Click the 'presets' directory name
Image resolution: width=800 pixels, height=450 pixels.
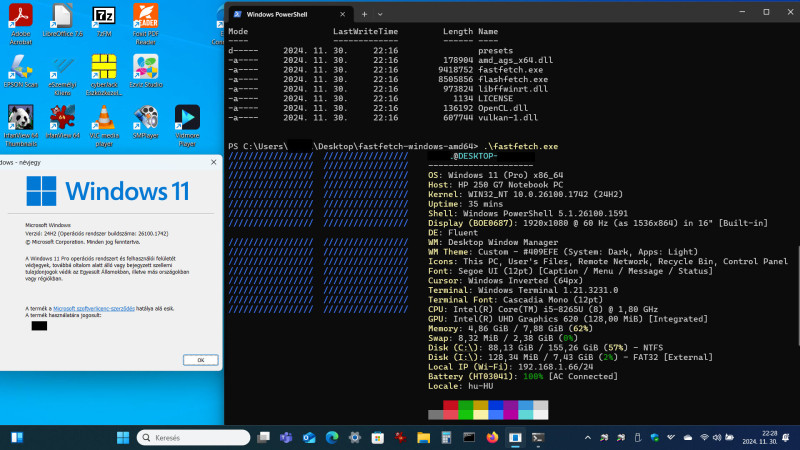coord(495,51)
